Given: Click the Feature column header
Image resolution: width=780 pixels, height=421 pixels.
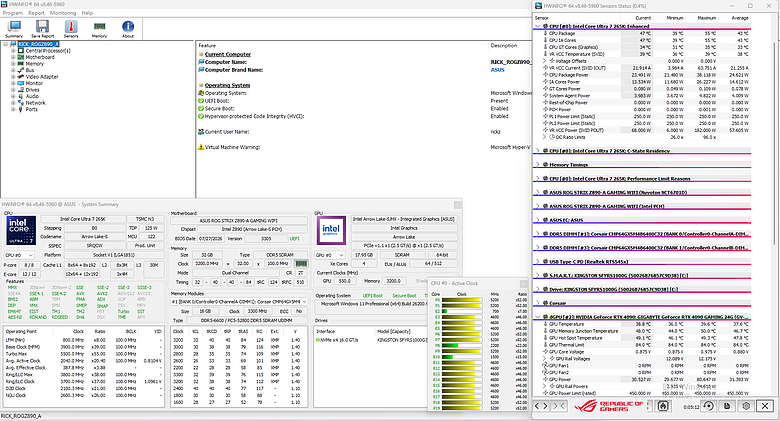Looking at the screenshot, I should tap(207, 45).
